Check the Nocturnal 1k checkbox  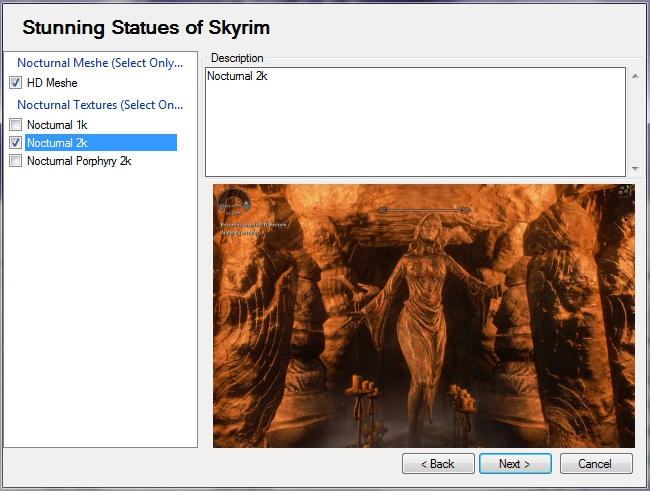15,124
